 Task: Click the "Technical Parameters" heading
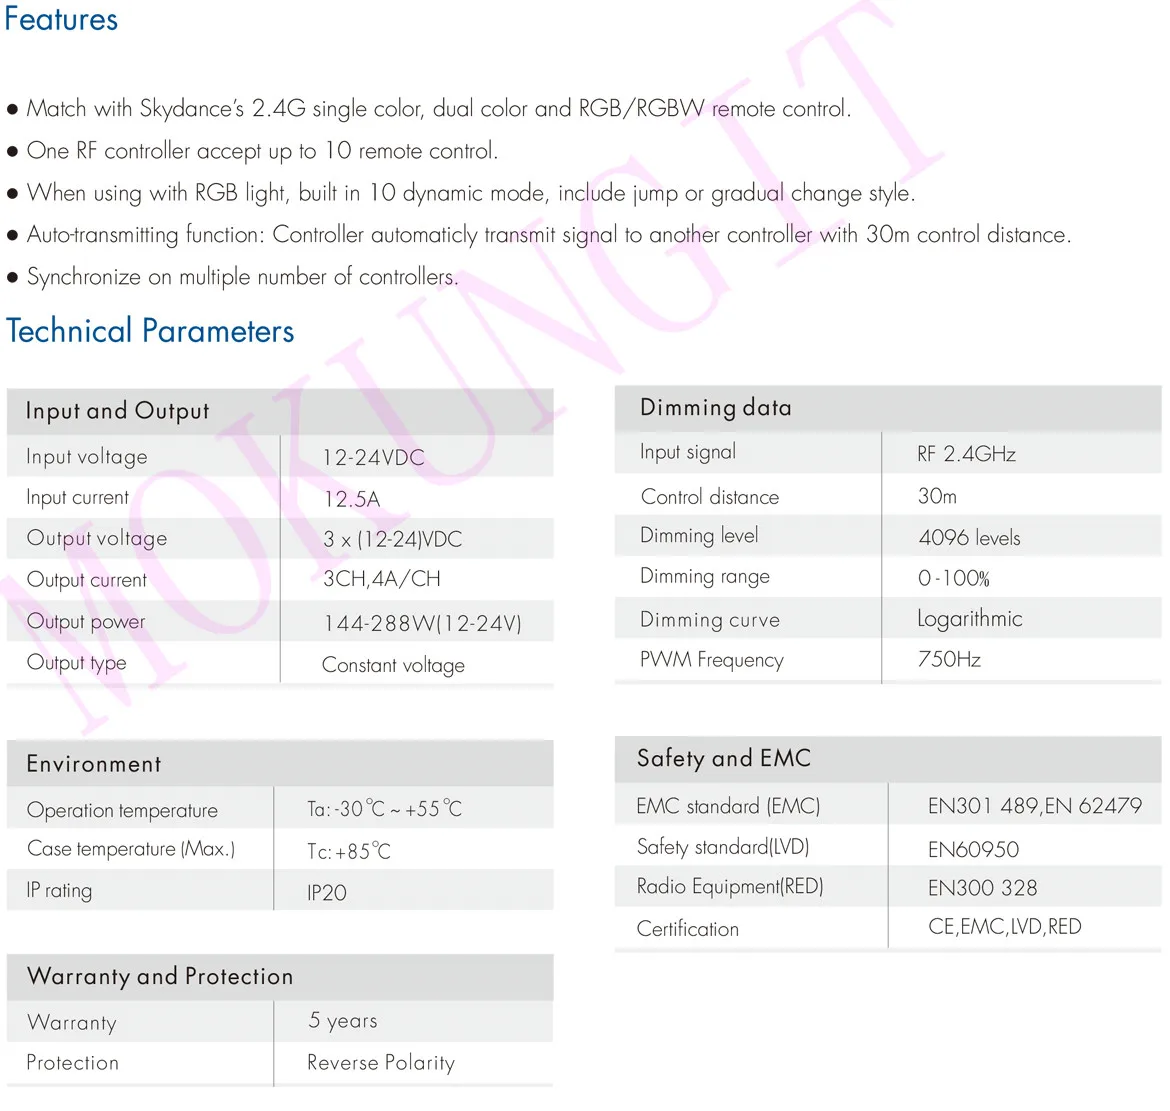[x=150, y=331]
